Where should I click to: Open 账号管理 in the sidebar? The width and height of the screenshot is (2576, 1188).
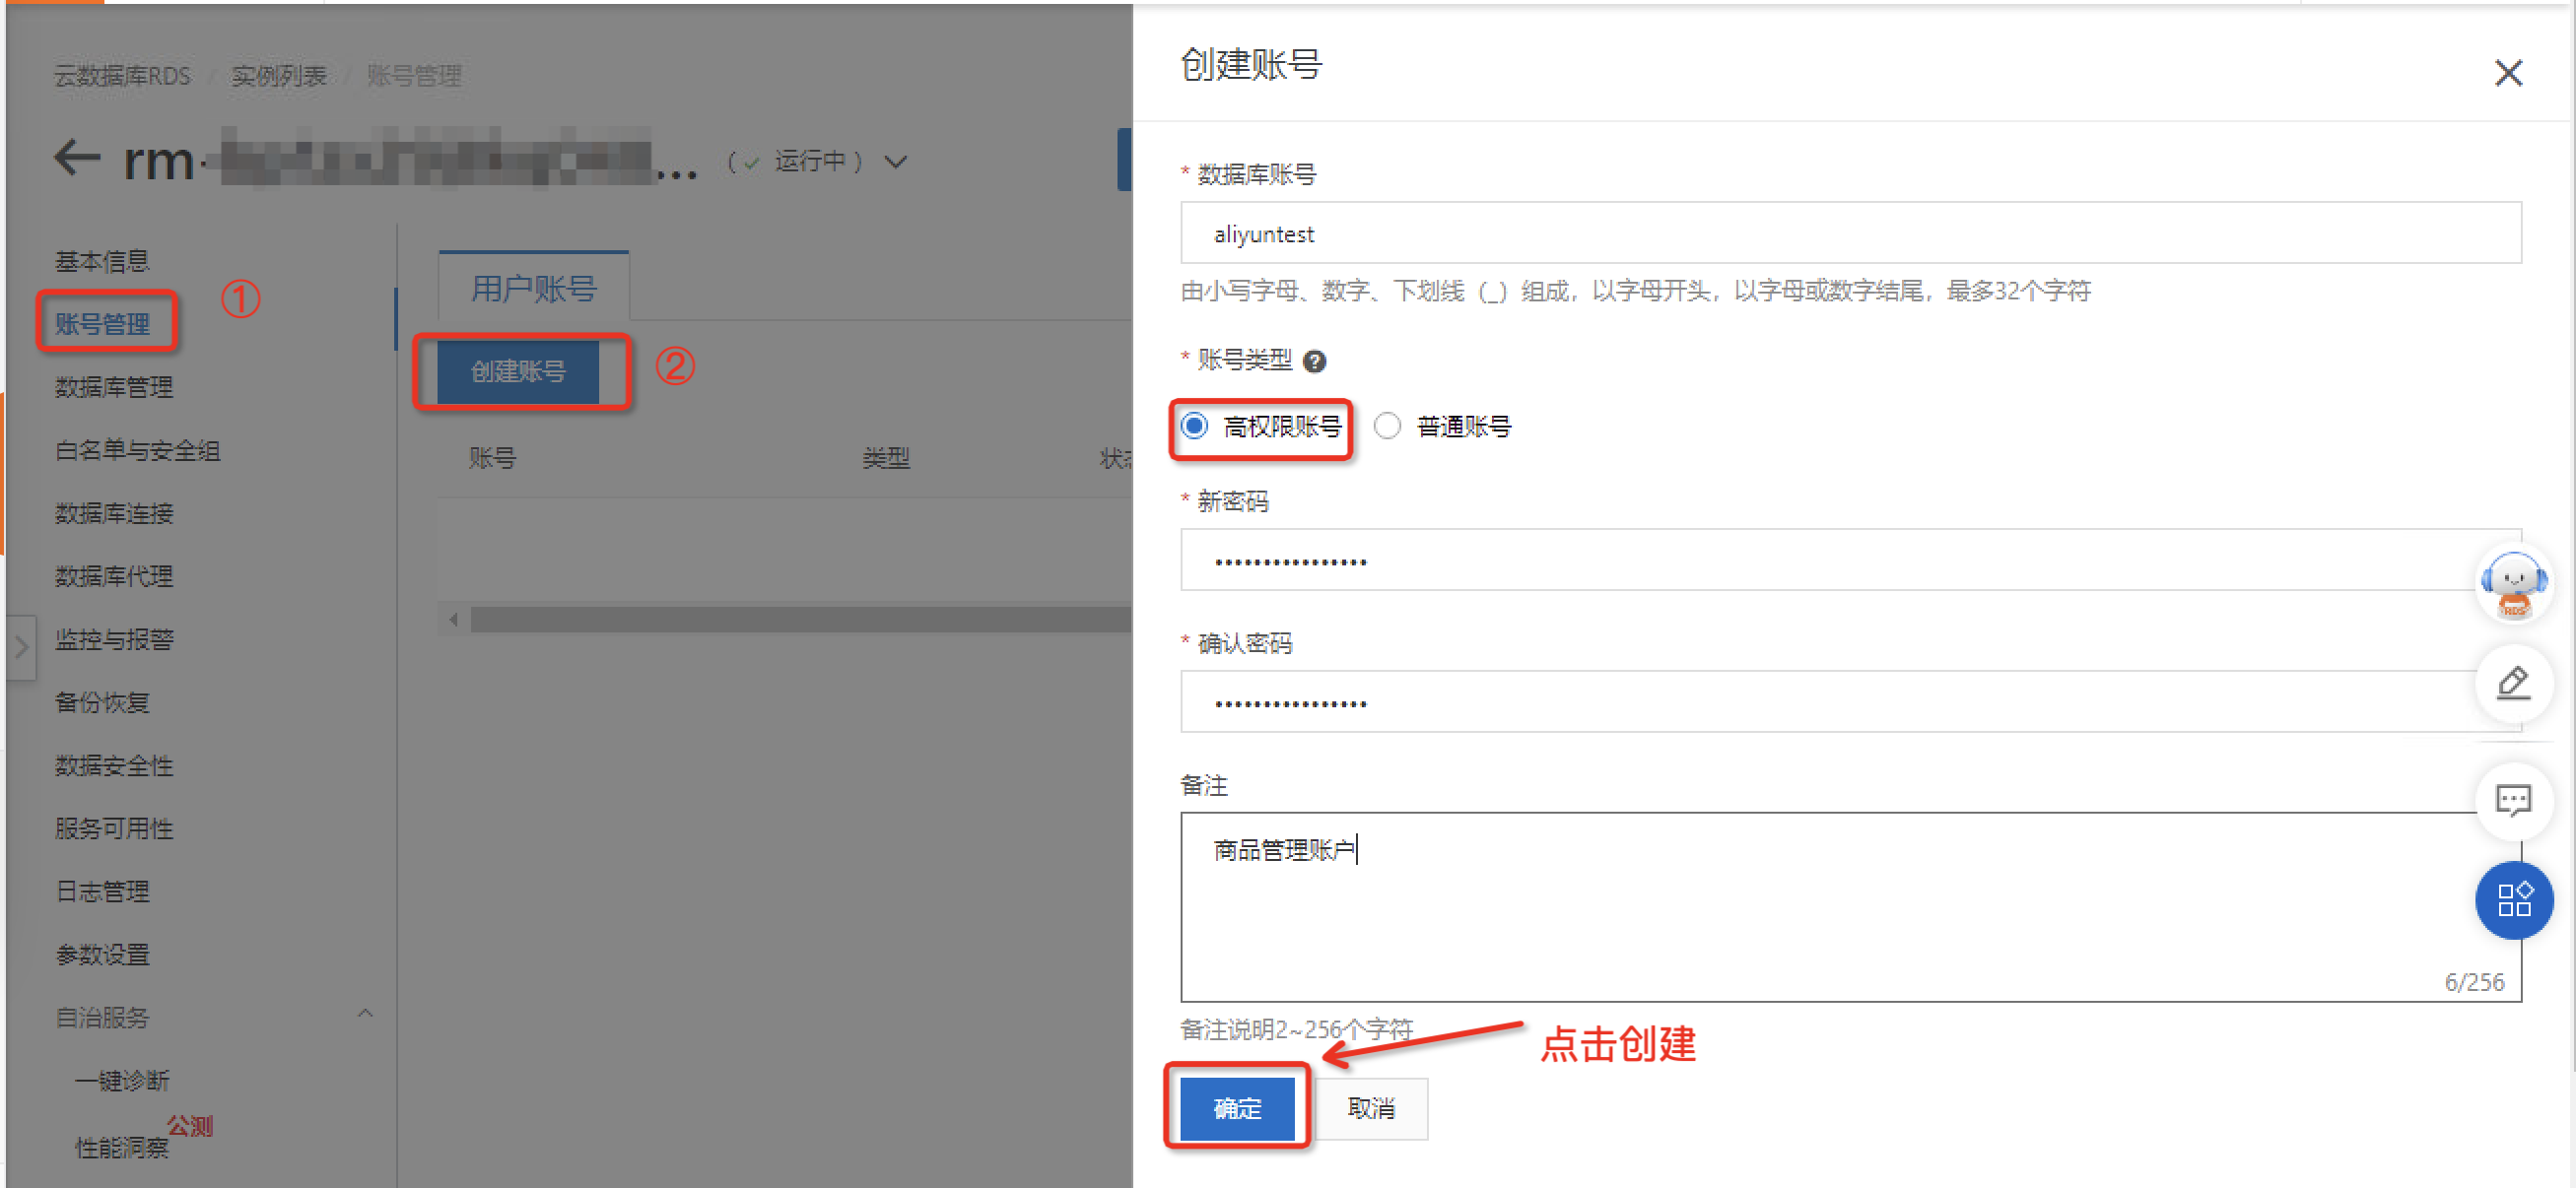103,324
